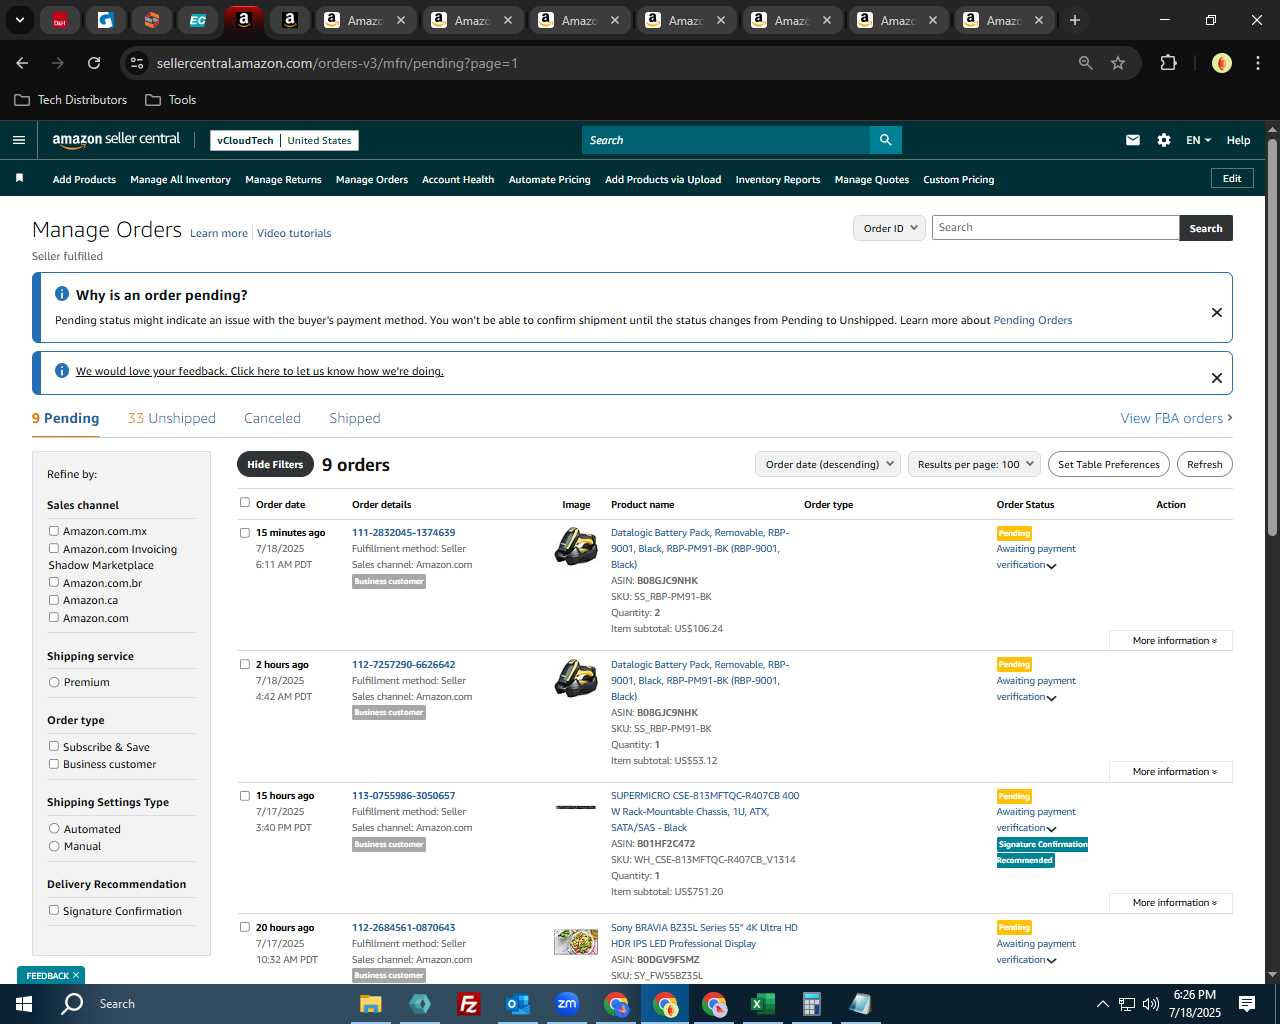Click Set Table Preferences button
The image size is (1280, 1024).
(1109, 464)
